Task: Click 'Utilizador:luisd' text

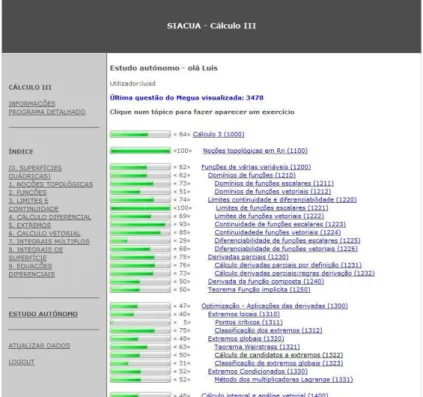Action: (133, 84)
